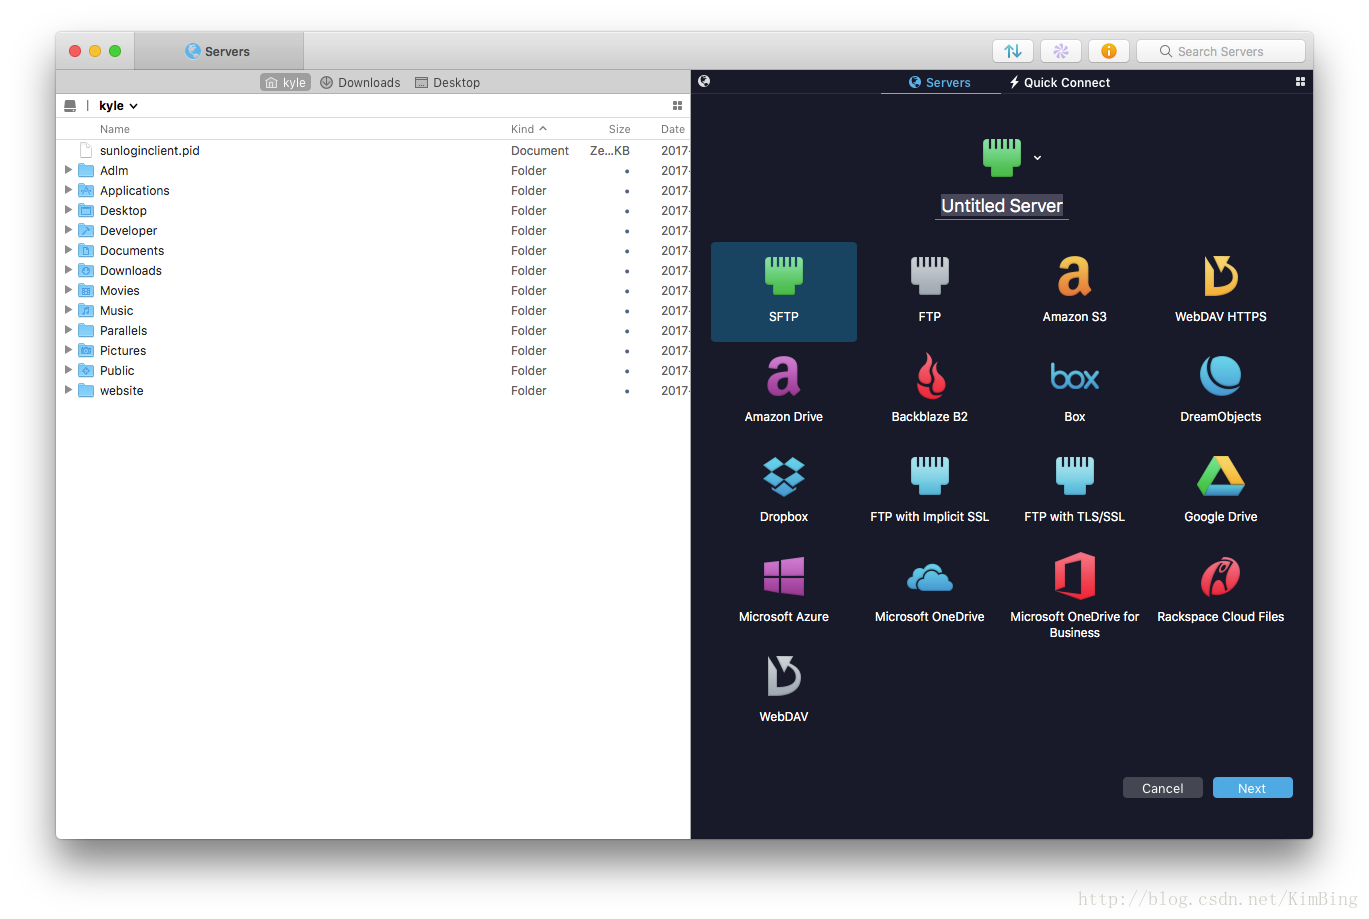
Task: Expand the Developer folder
Action: point(68,230)
